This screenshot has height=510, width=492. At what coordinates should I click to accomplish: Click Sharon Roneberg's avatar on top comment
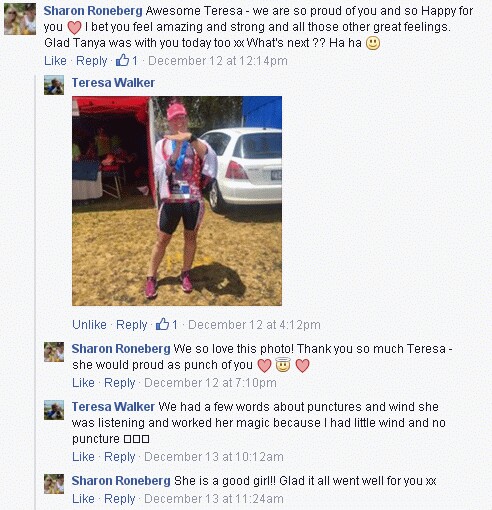(x=20, y=19)
